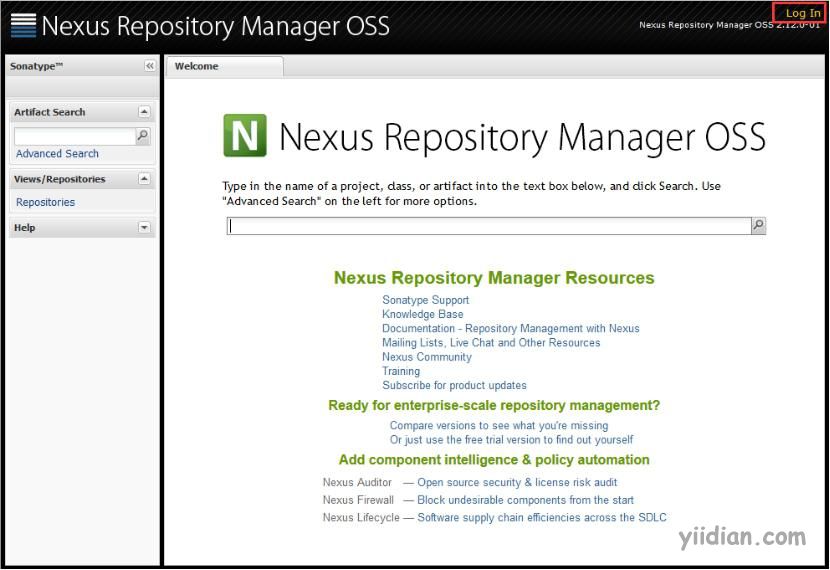Click the sidebar artifact search magnifier icon
The height and width of the screenshot is (570, 830).
pyautogui.click(x=142, y=136)
